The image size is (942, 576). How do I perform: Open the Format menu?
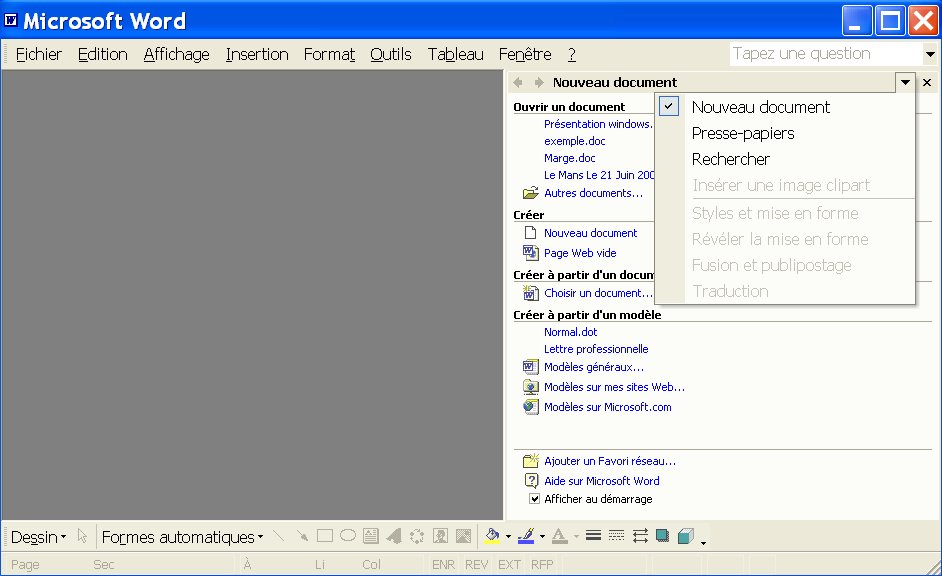(x=329, y=54)
